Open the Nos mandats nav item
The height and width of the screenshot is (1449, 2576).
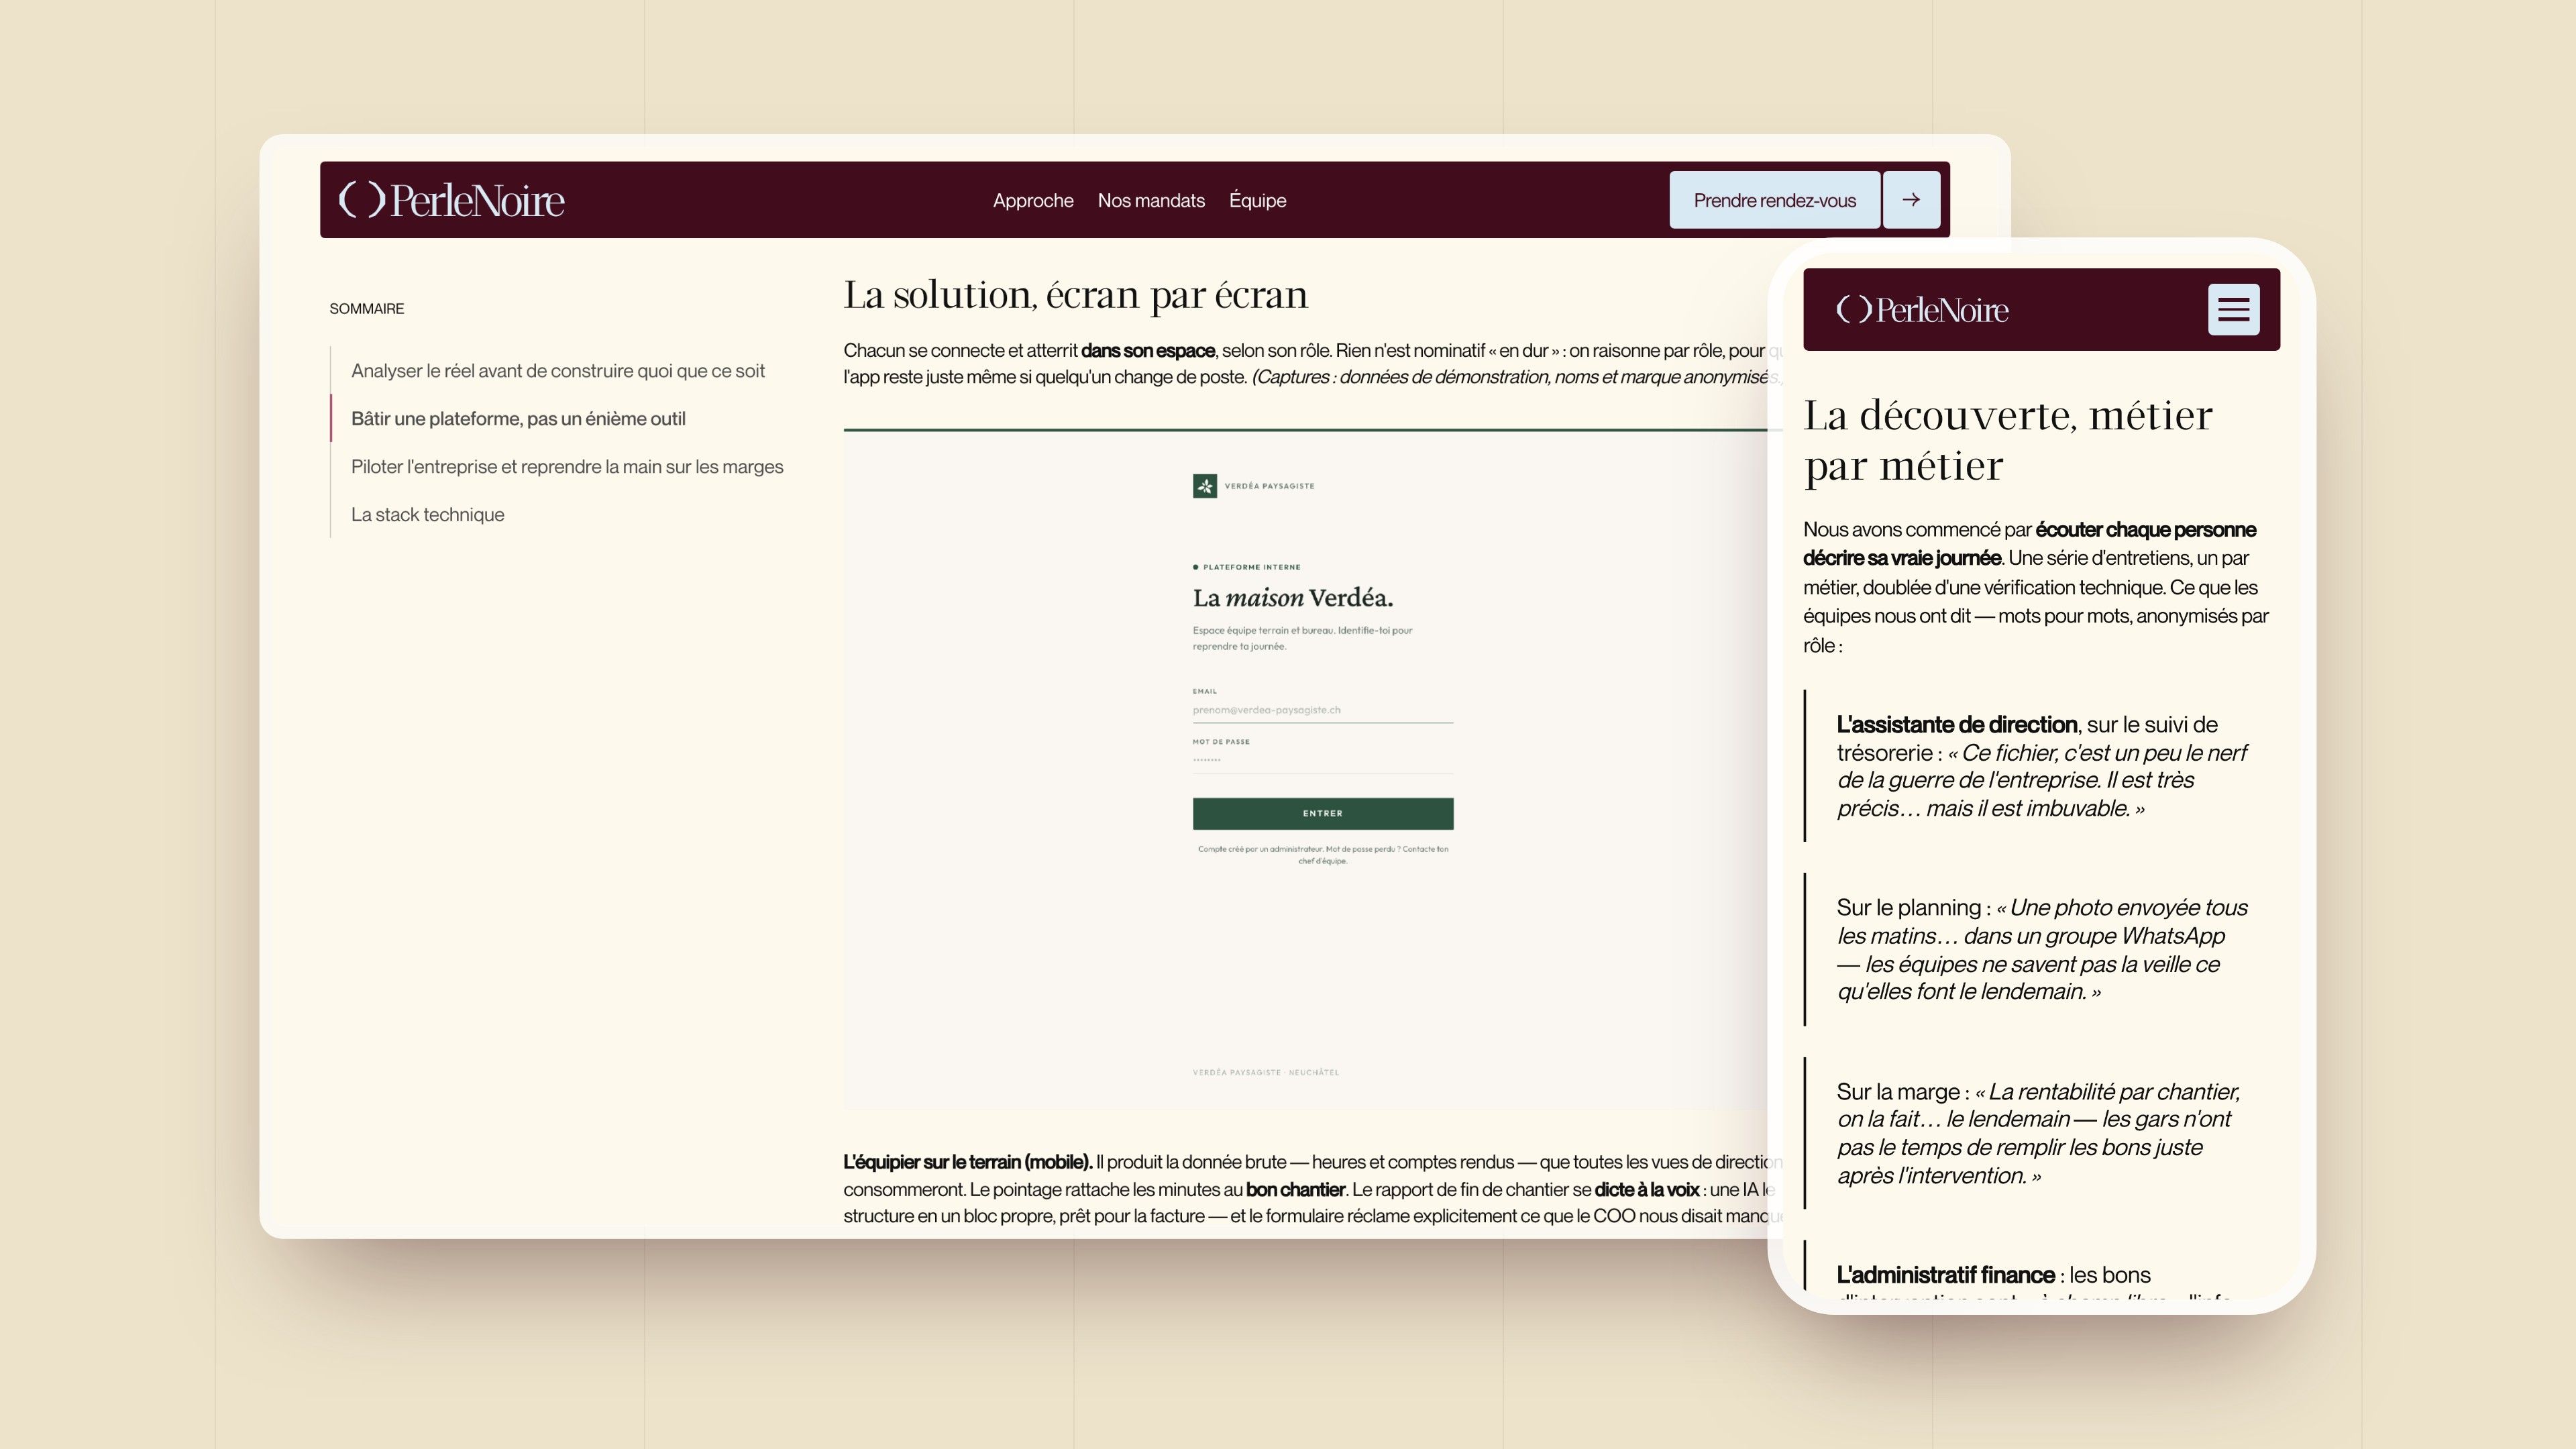(1151, 200)
